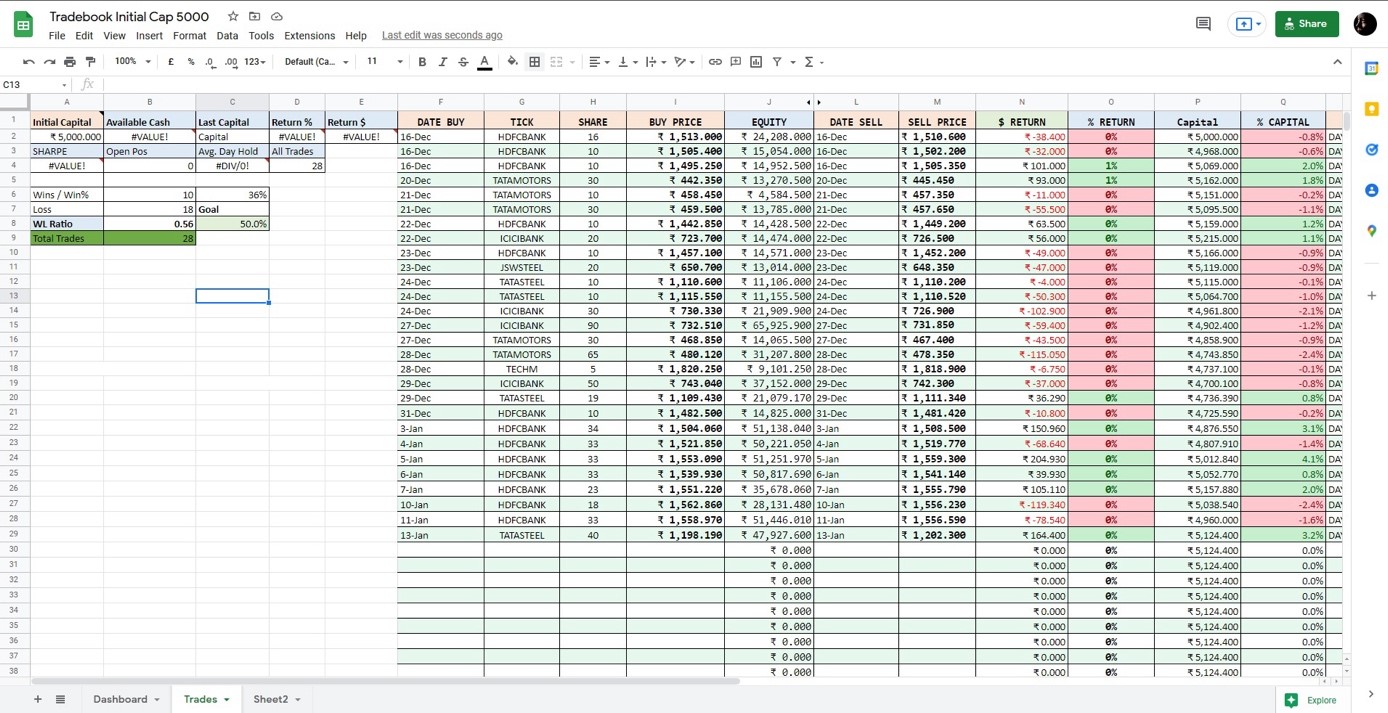Viewport: 1388px width, 713px height.
Task: Open font size dropdown
Action: [385, 62]
